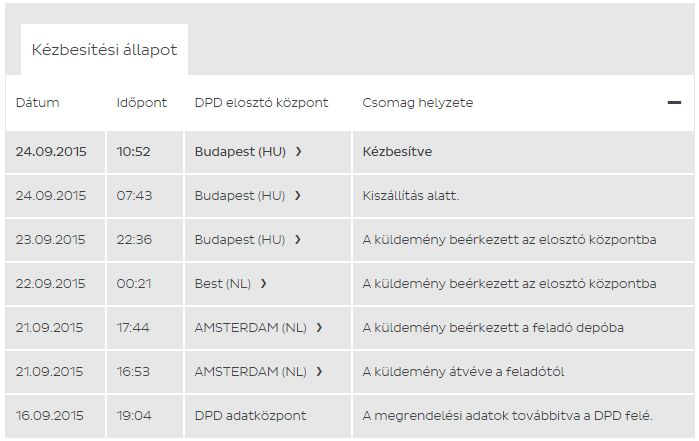The height and width of the screenshot is (441, 699).
Task: Click the arrow beside AMSTERDAM (NL) at 17:44
Action: coord(319,328)
